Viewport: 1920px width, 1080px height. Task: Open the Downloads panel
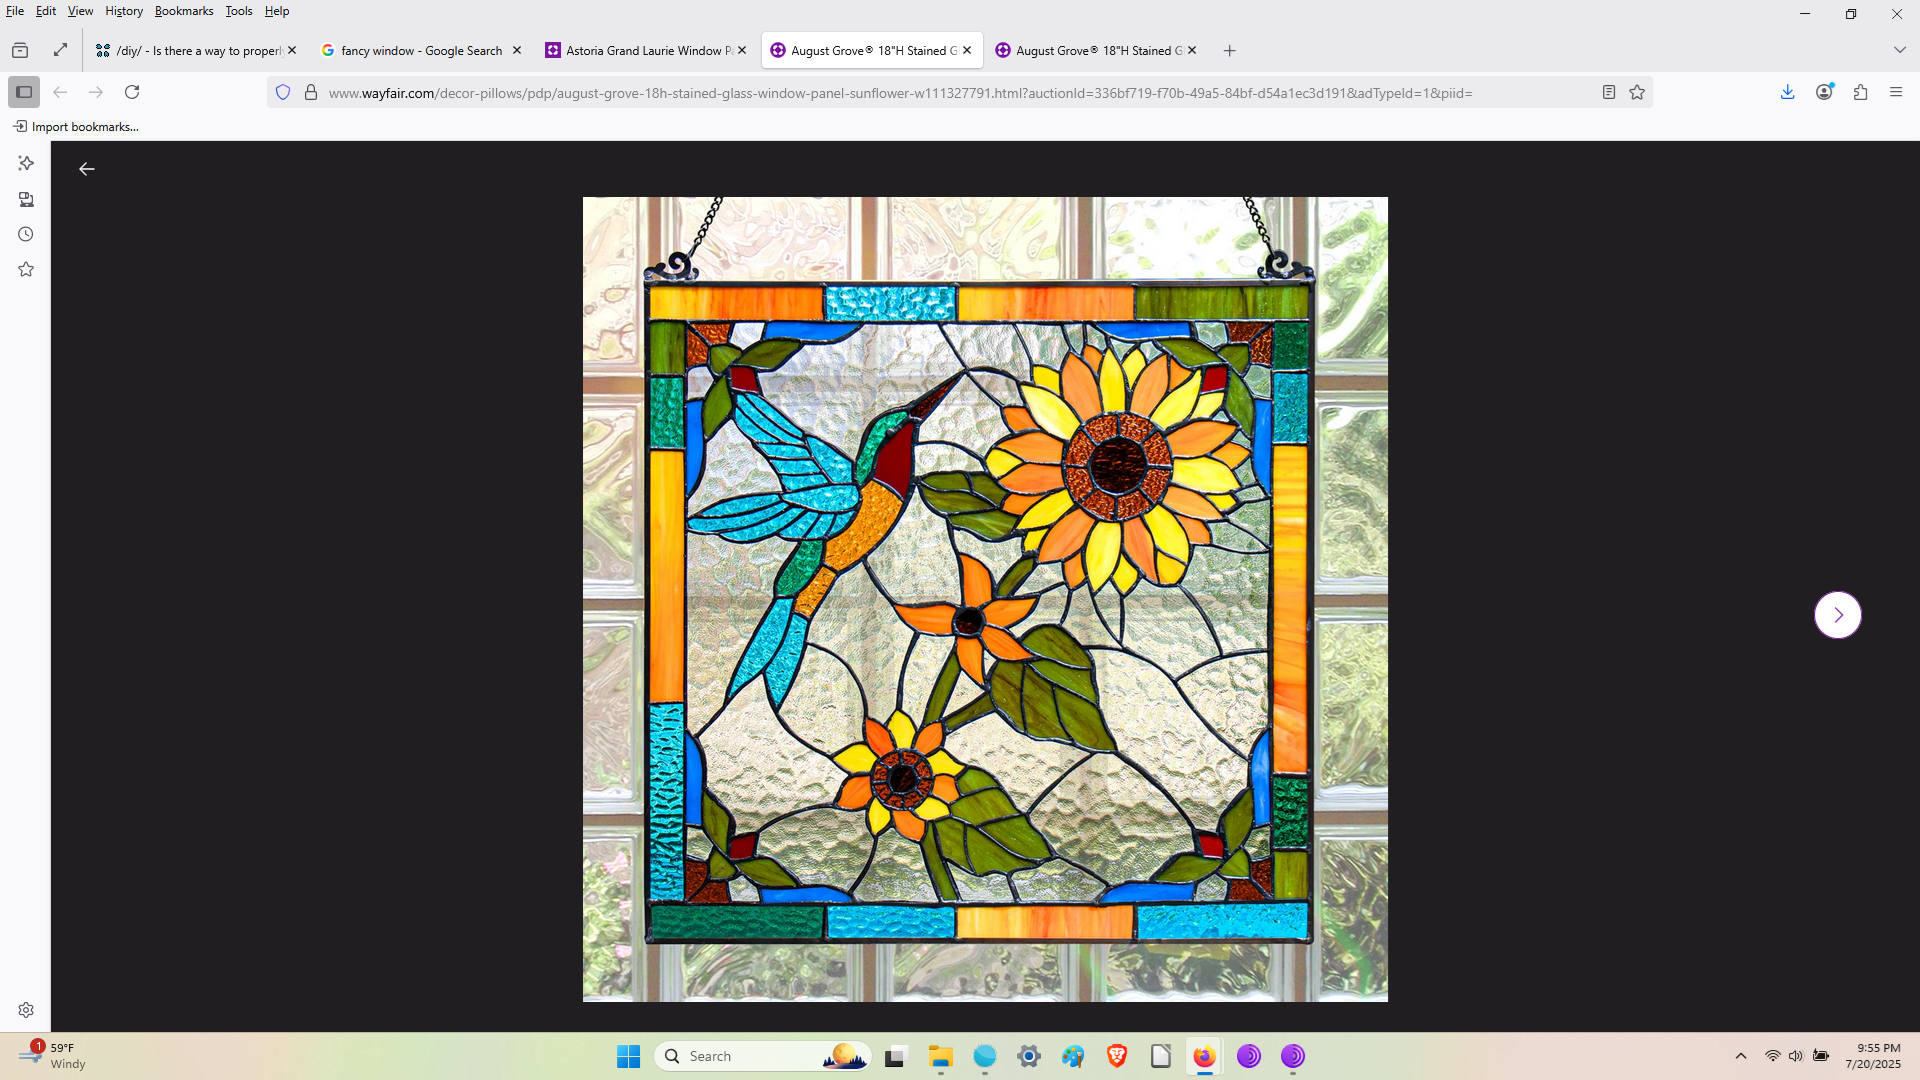pos(1788,92)
